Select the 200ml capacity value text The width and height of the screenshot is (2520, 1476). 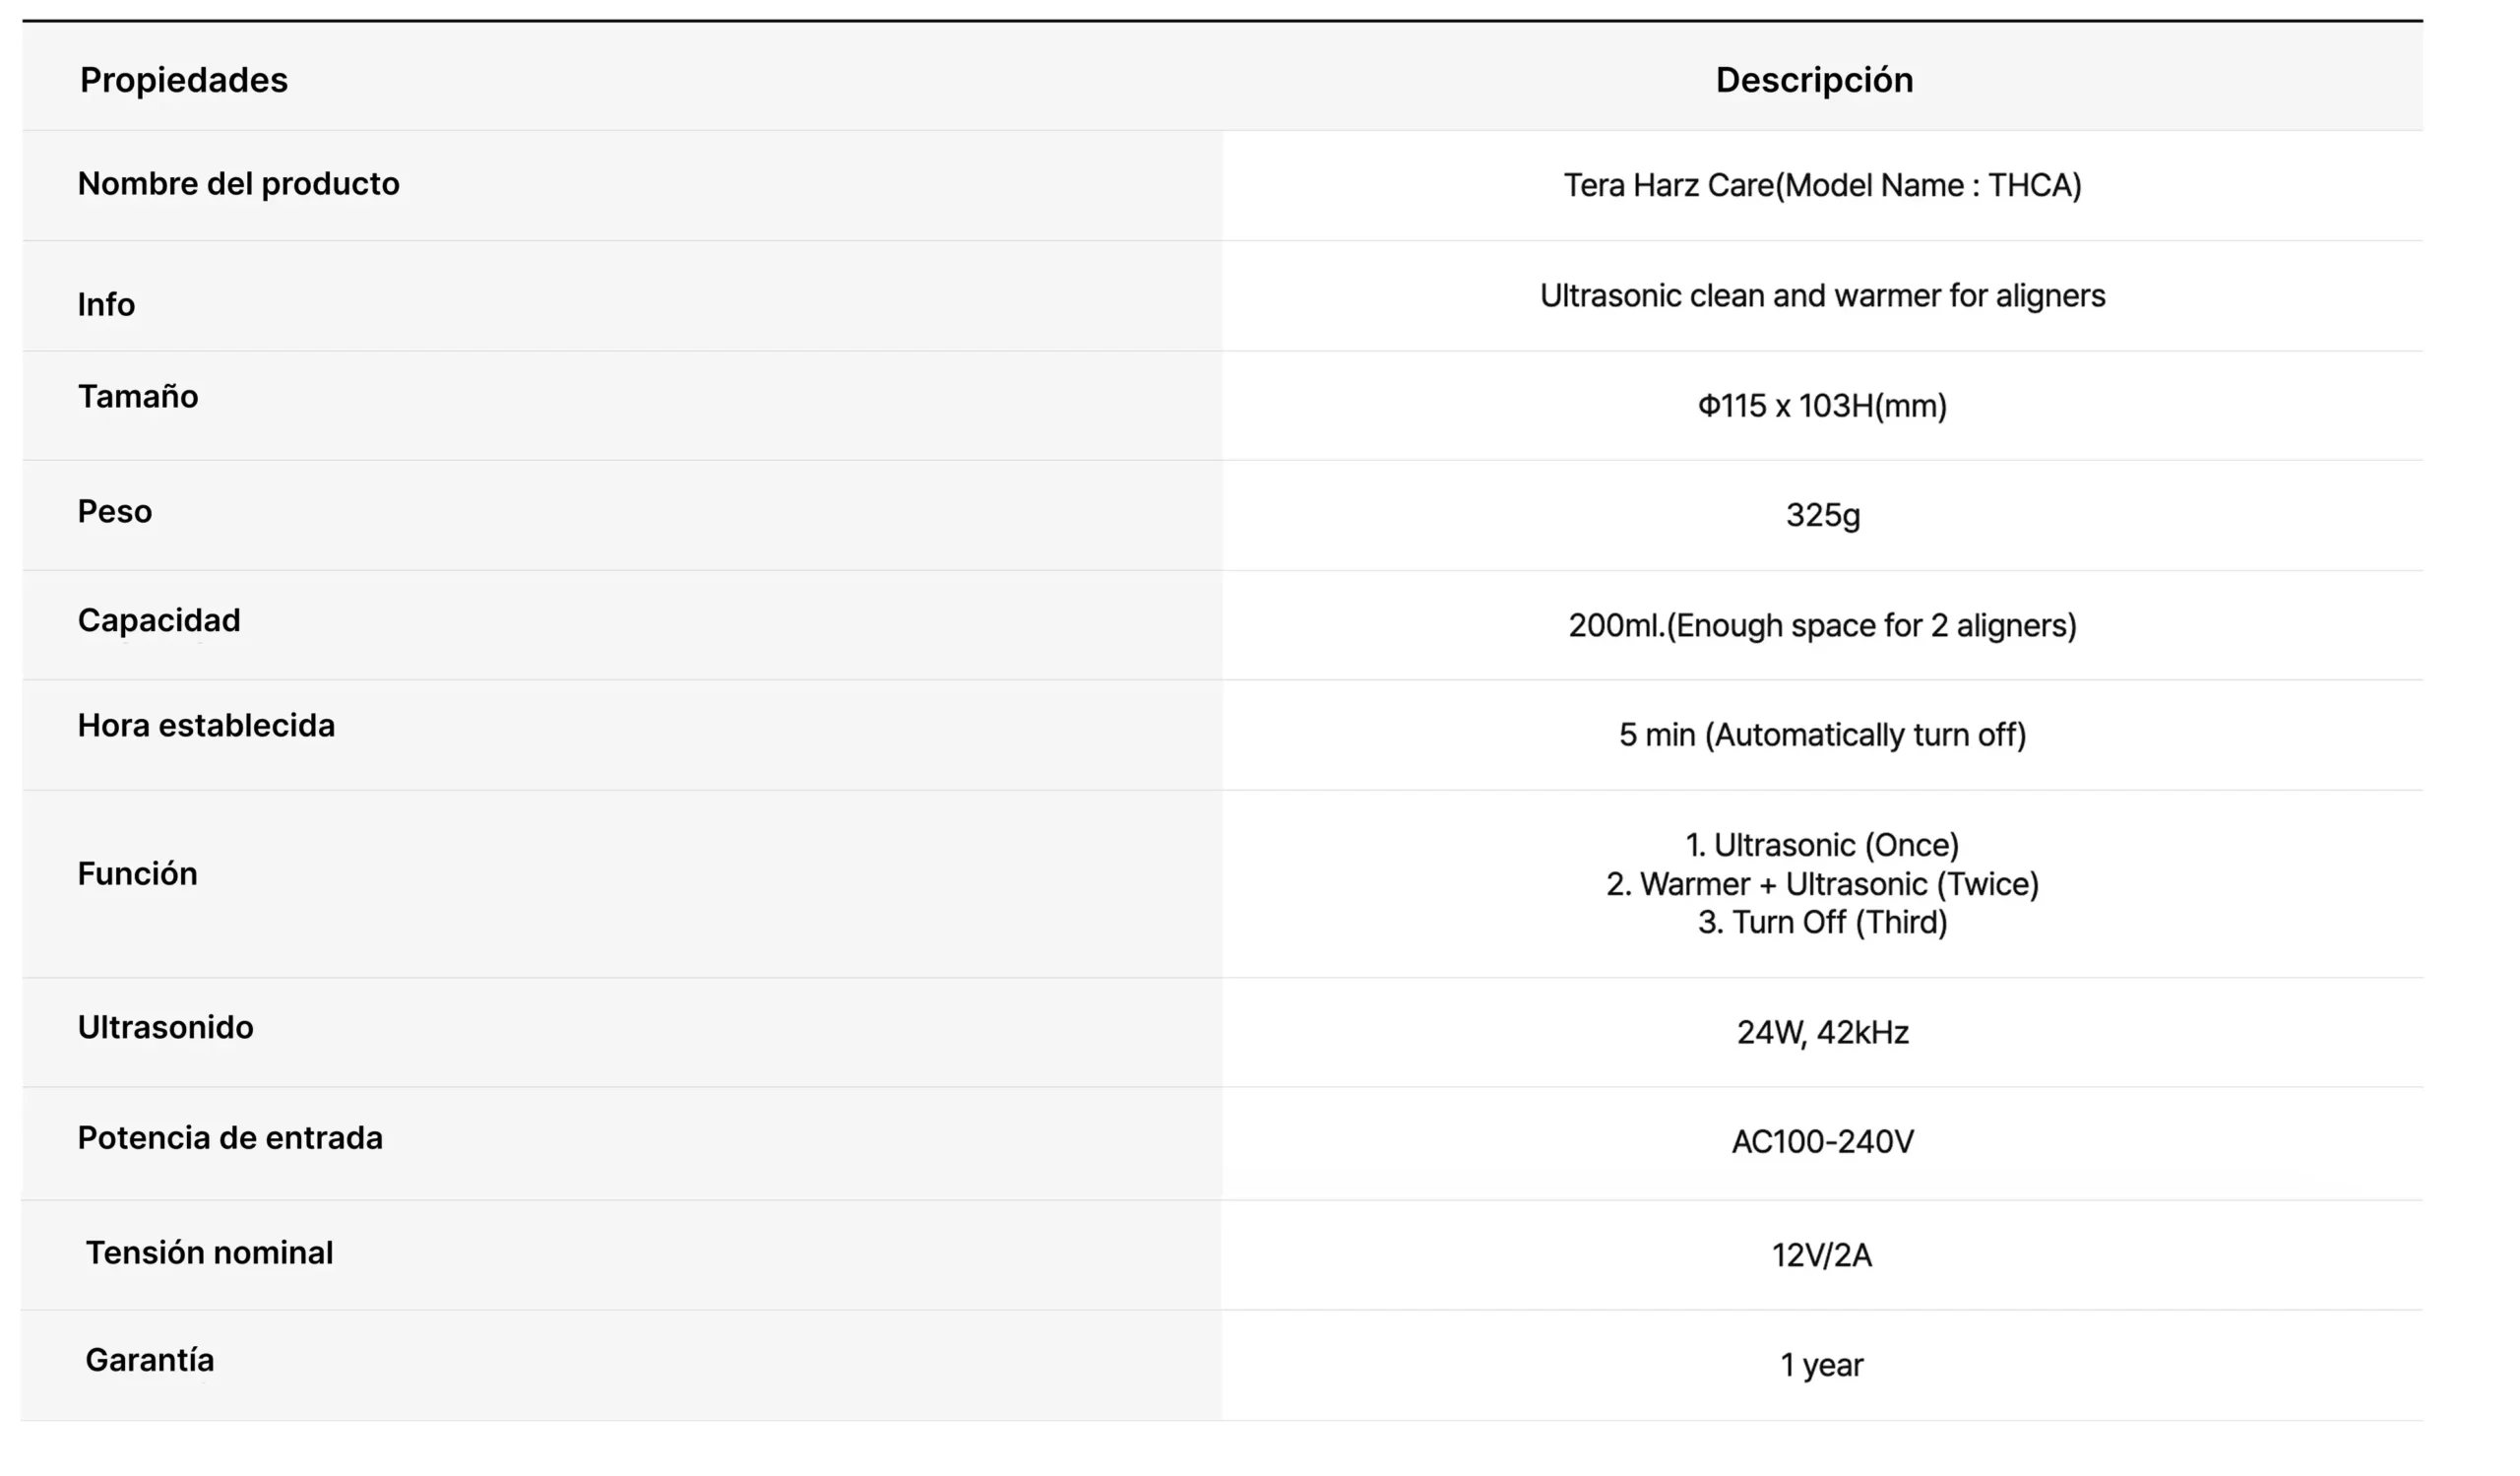point(1822,626)
